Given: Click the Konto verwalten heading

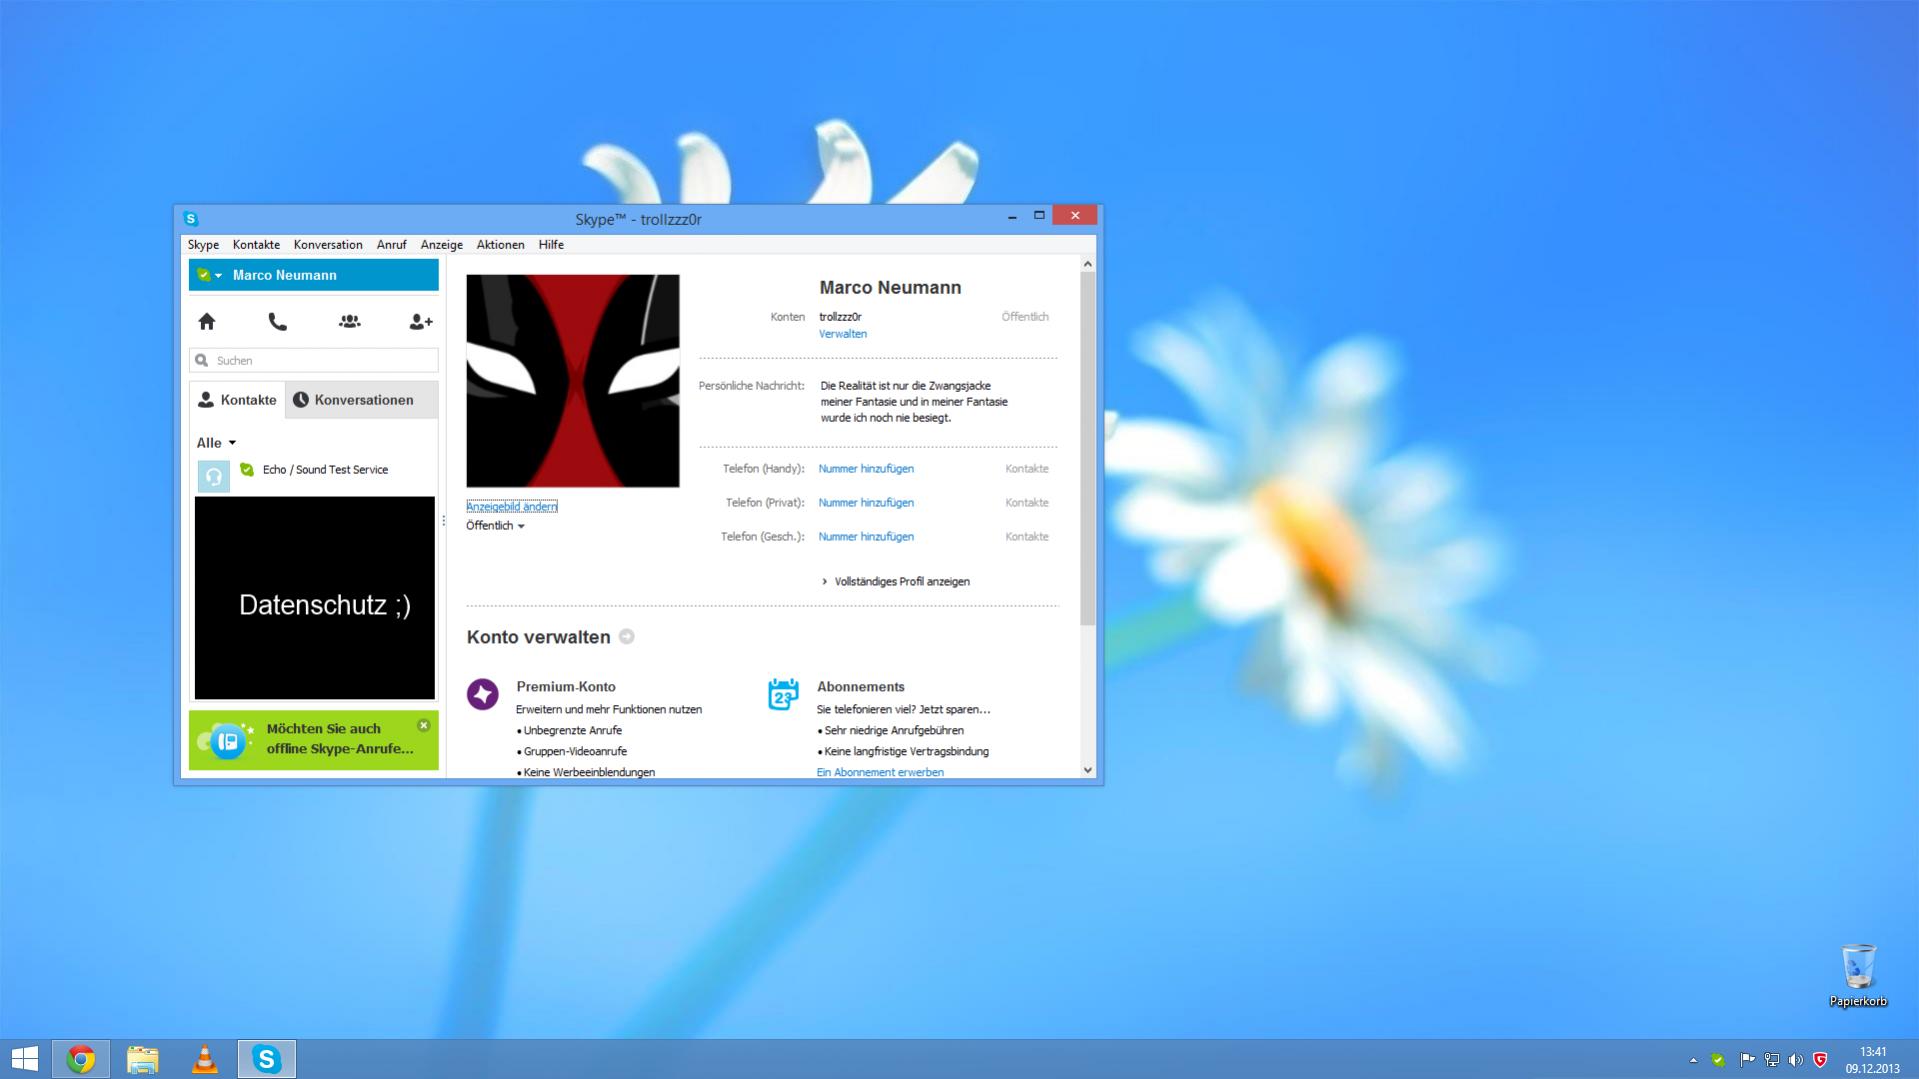Looking at the screenshot, I should [538, 637].
